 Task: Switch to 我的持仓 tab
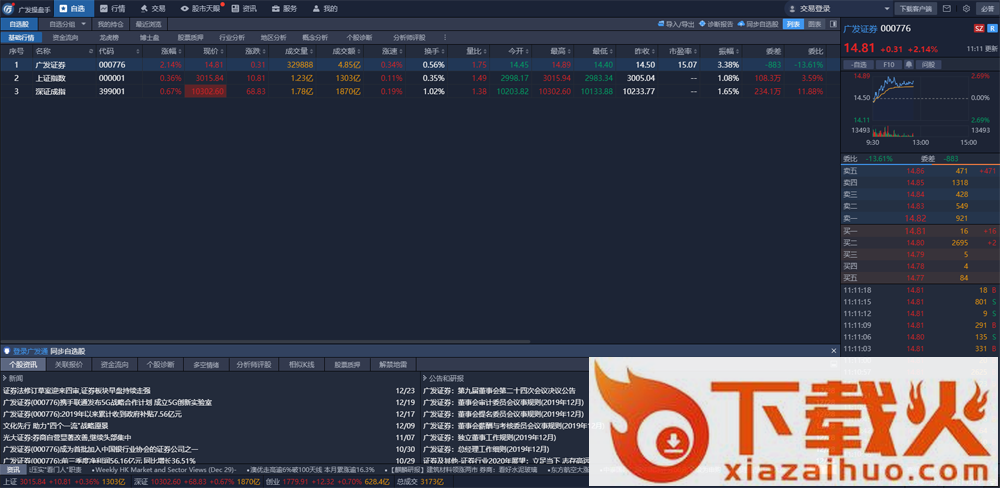click(111, 24)
